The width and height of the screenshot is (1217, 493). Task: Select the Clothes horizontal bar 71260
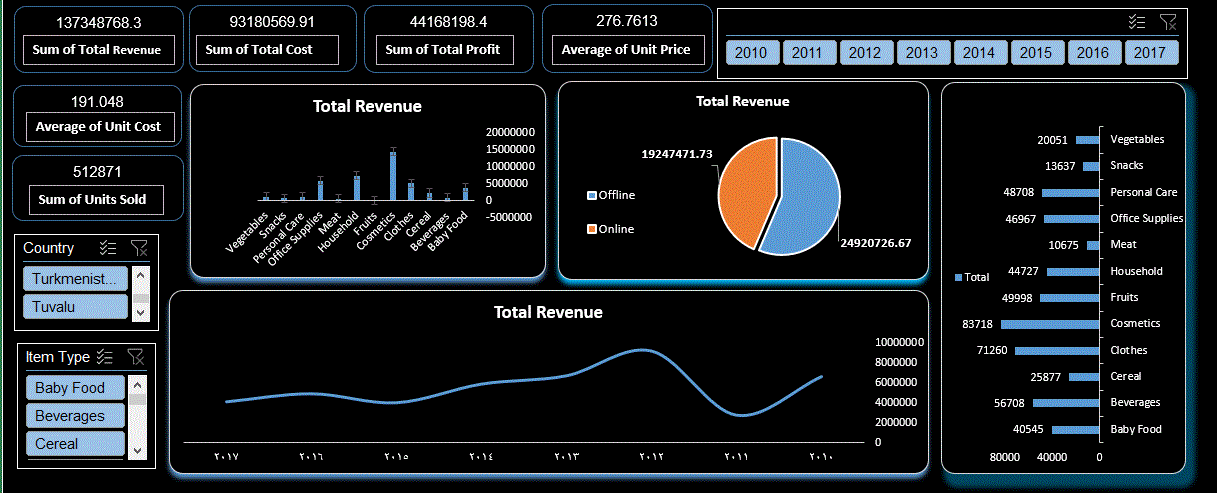pyautogui.click(x=1057, y=350)
